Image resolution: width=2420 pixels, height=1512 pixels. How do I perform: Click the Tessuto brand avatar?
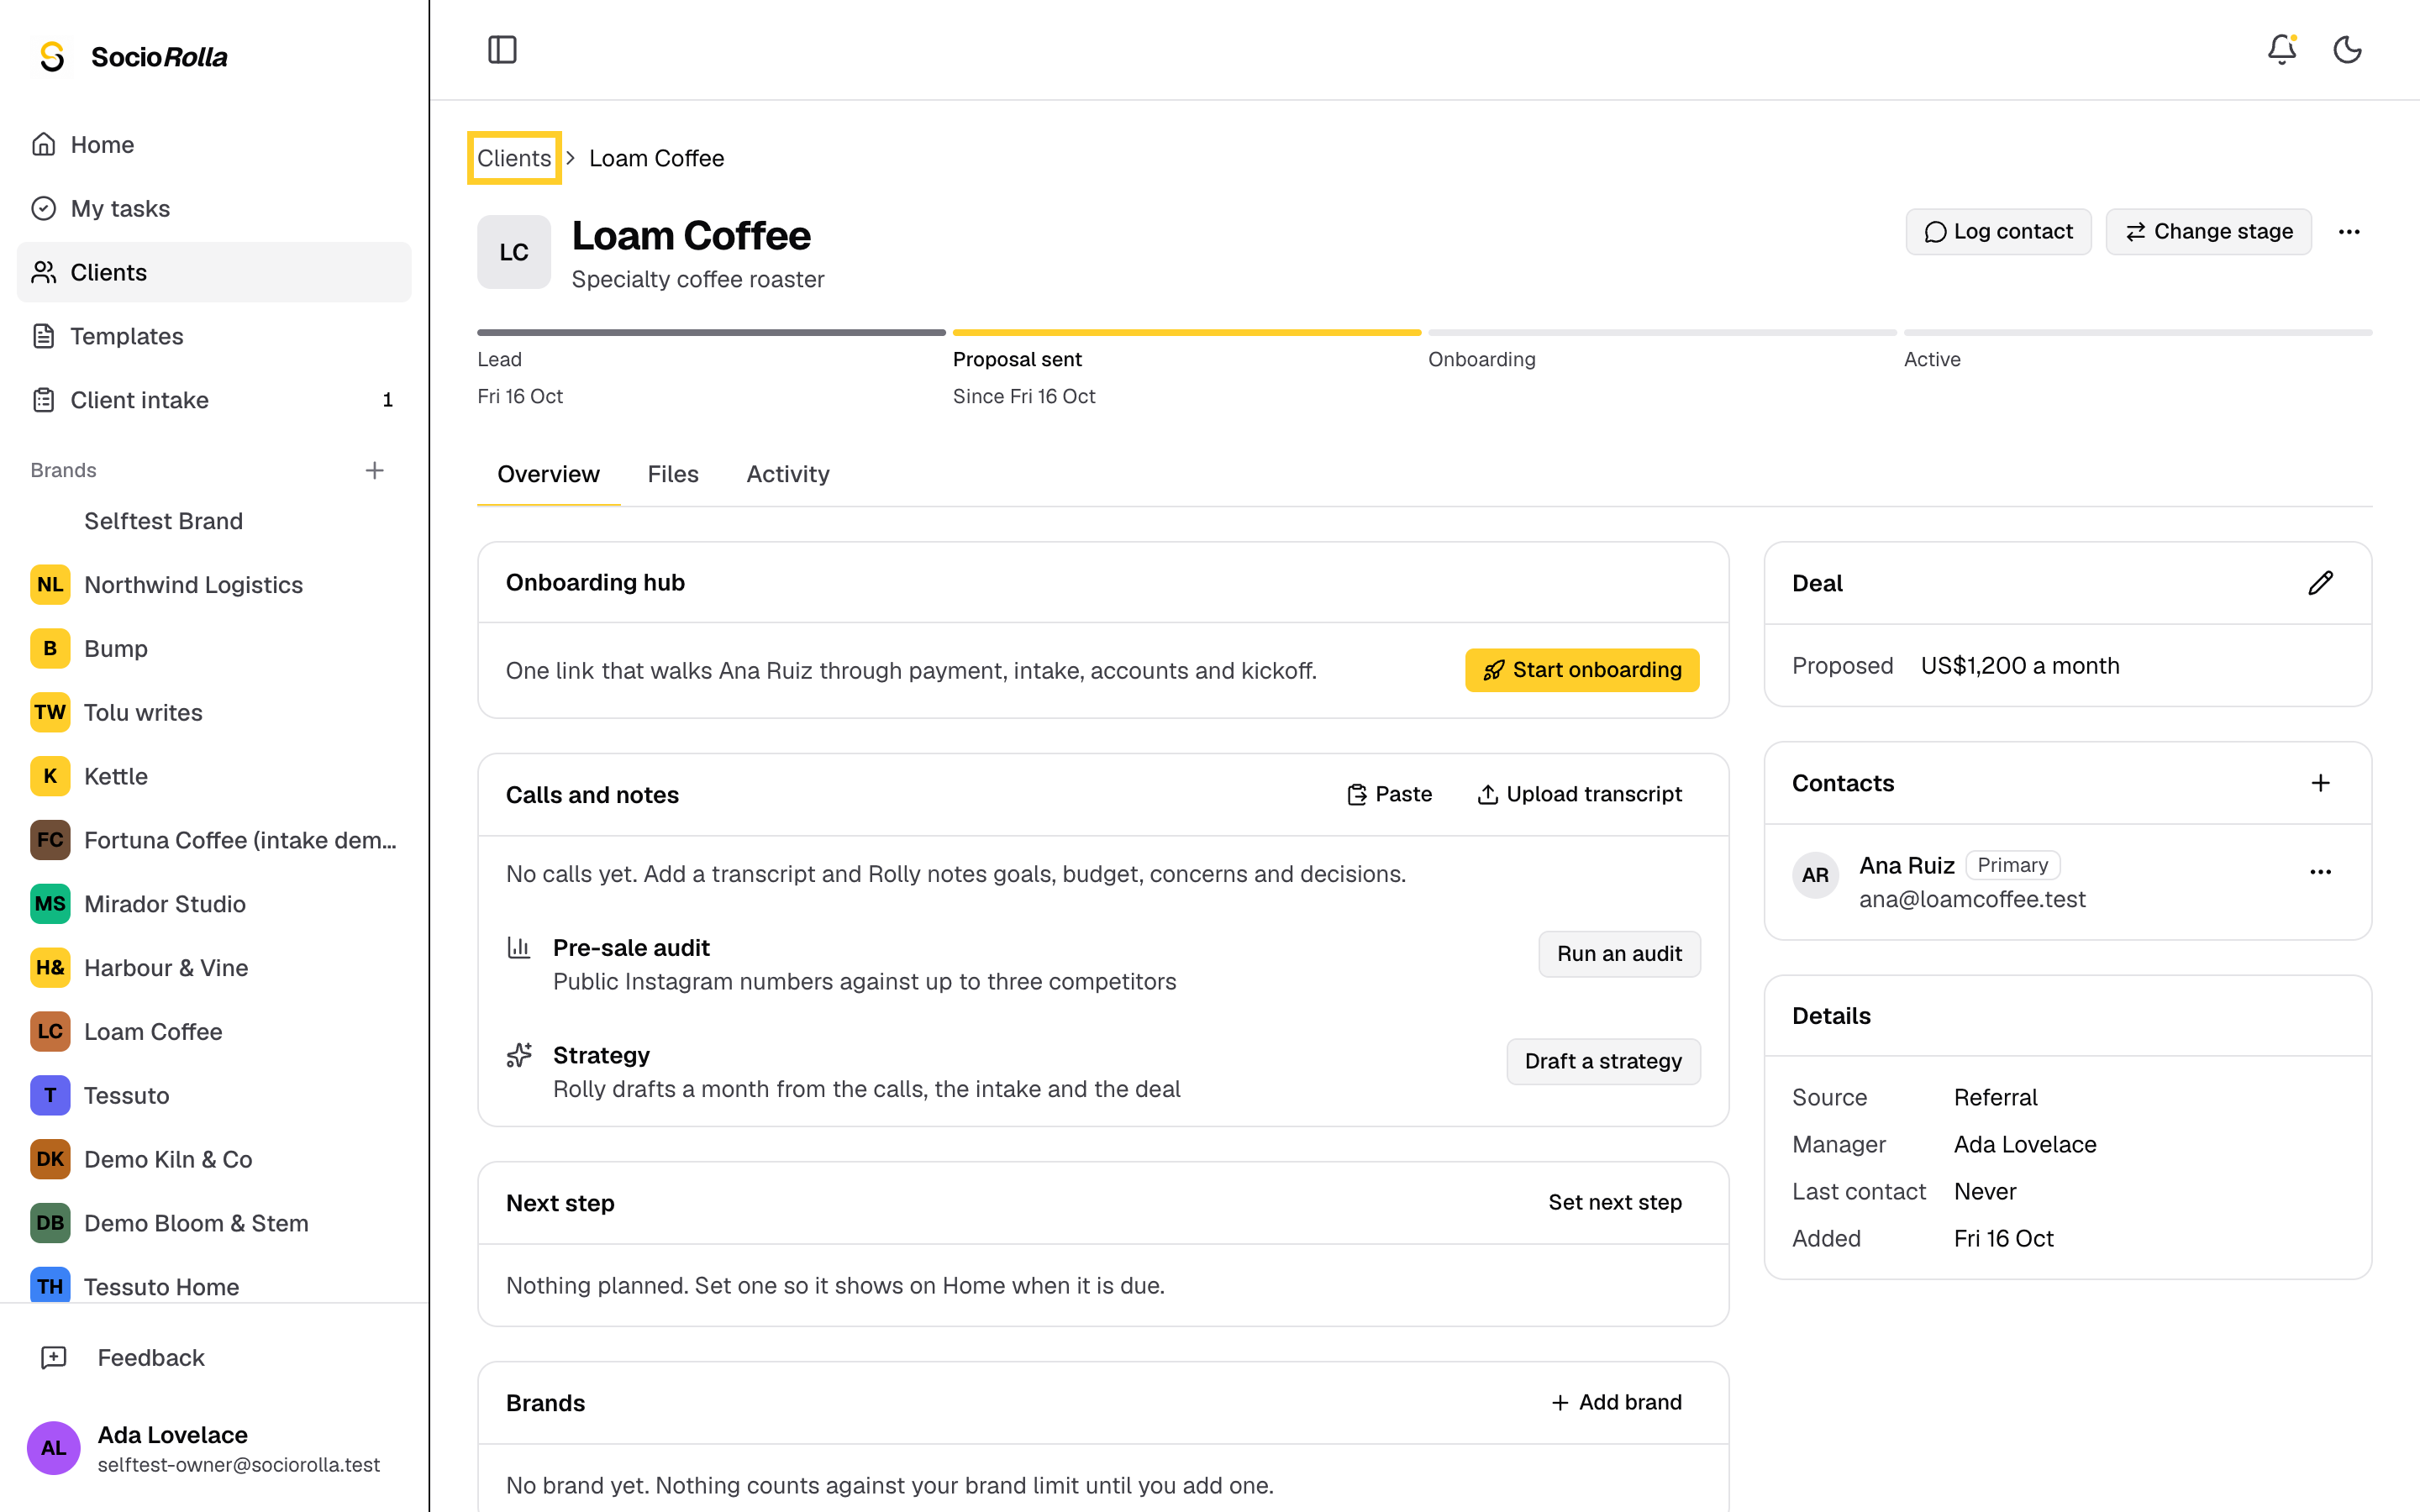pos(50,1095)
